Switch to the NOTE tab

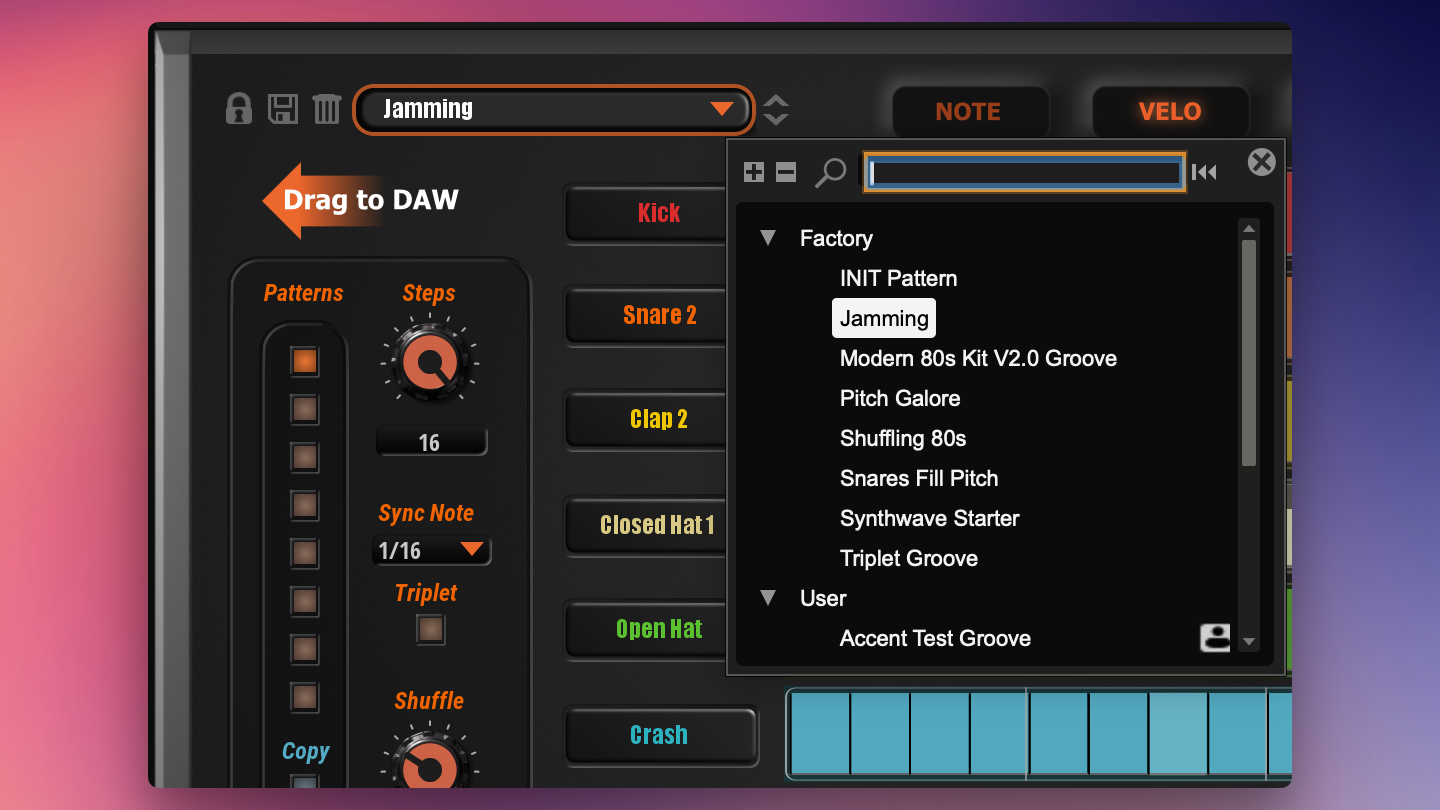[x=968, y=112]
